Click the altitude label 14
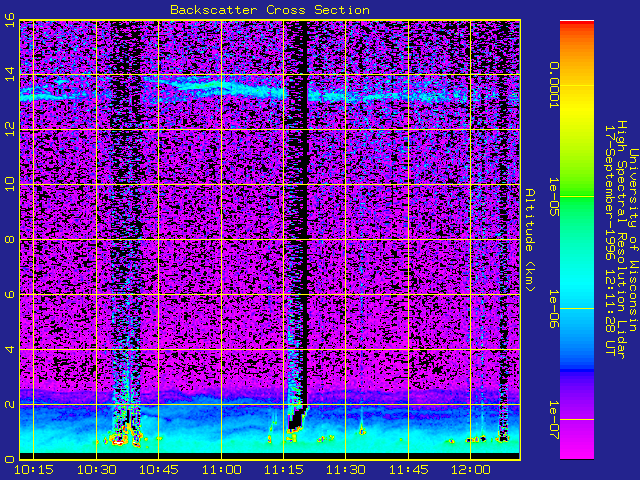The width and height of the screenshot is (640, 480). pos(9,74)
